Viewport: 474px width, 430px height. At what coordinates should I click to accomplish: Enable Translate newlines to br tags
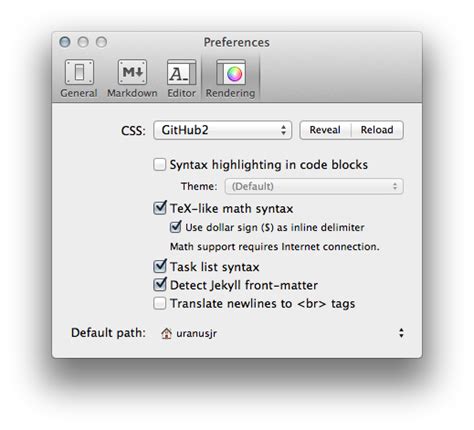[x=160, y=303]
